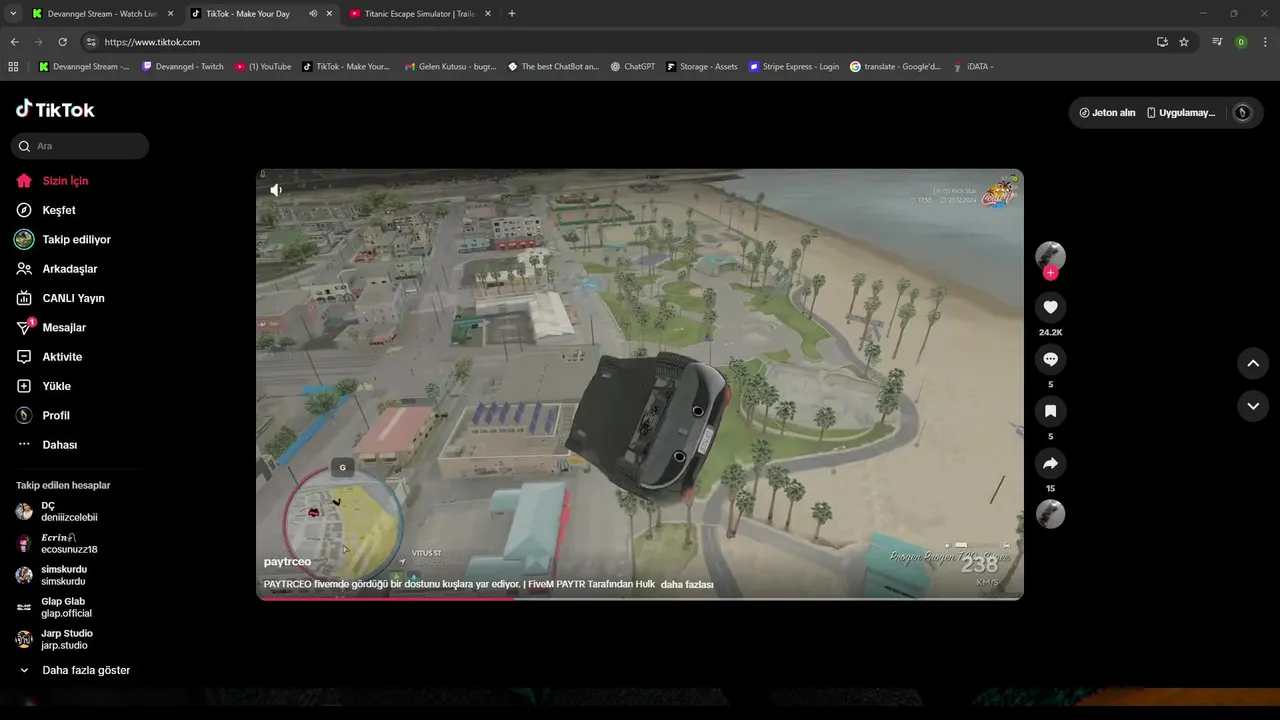
Task: Open translate - Google bookmark
Action: [895, 67]
